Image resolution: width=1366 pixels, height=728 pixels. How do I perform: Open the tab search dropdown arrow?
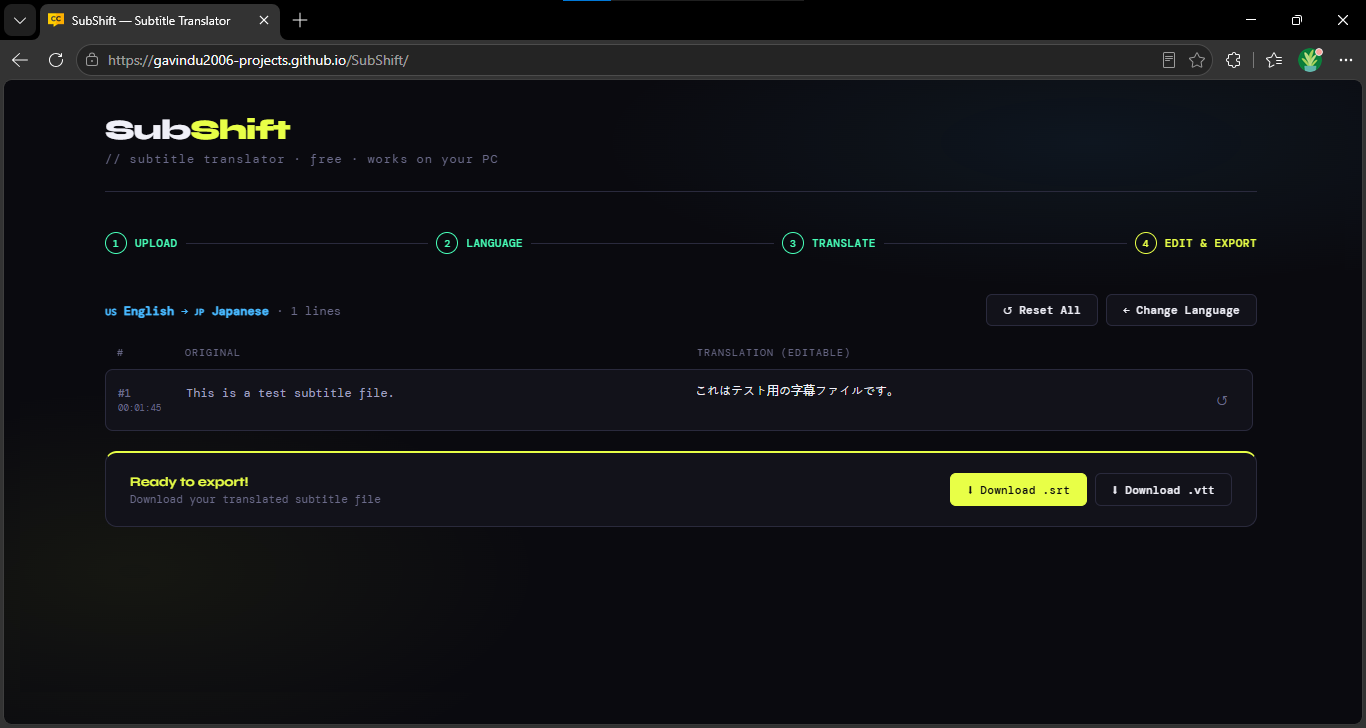point(19,20)
